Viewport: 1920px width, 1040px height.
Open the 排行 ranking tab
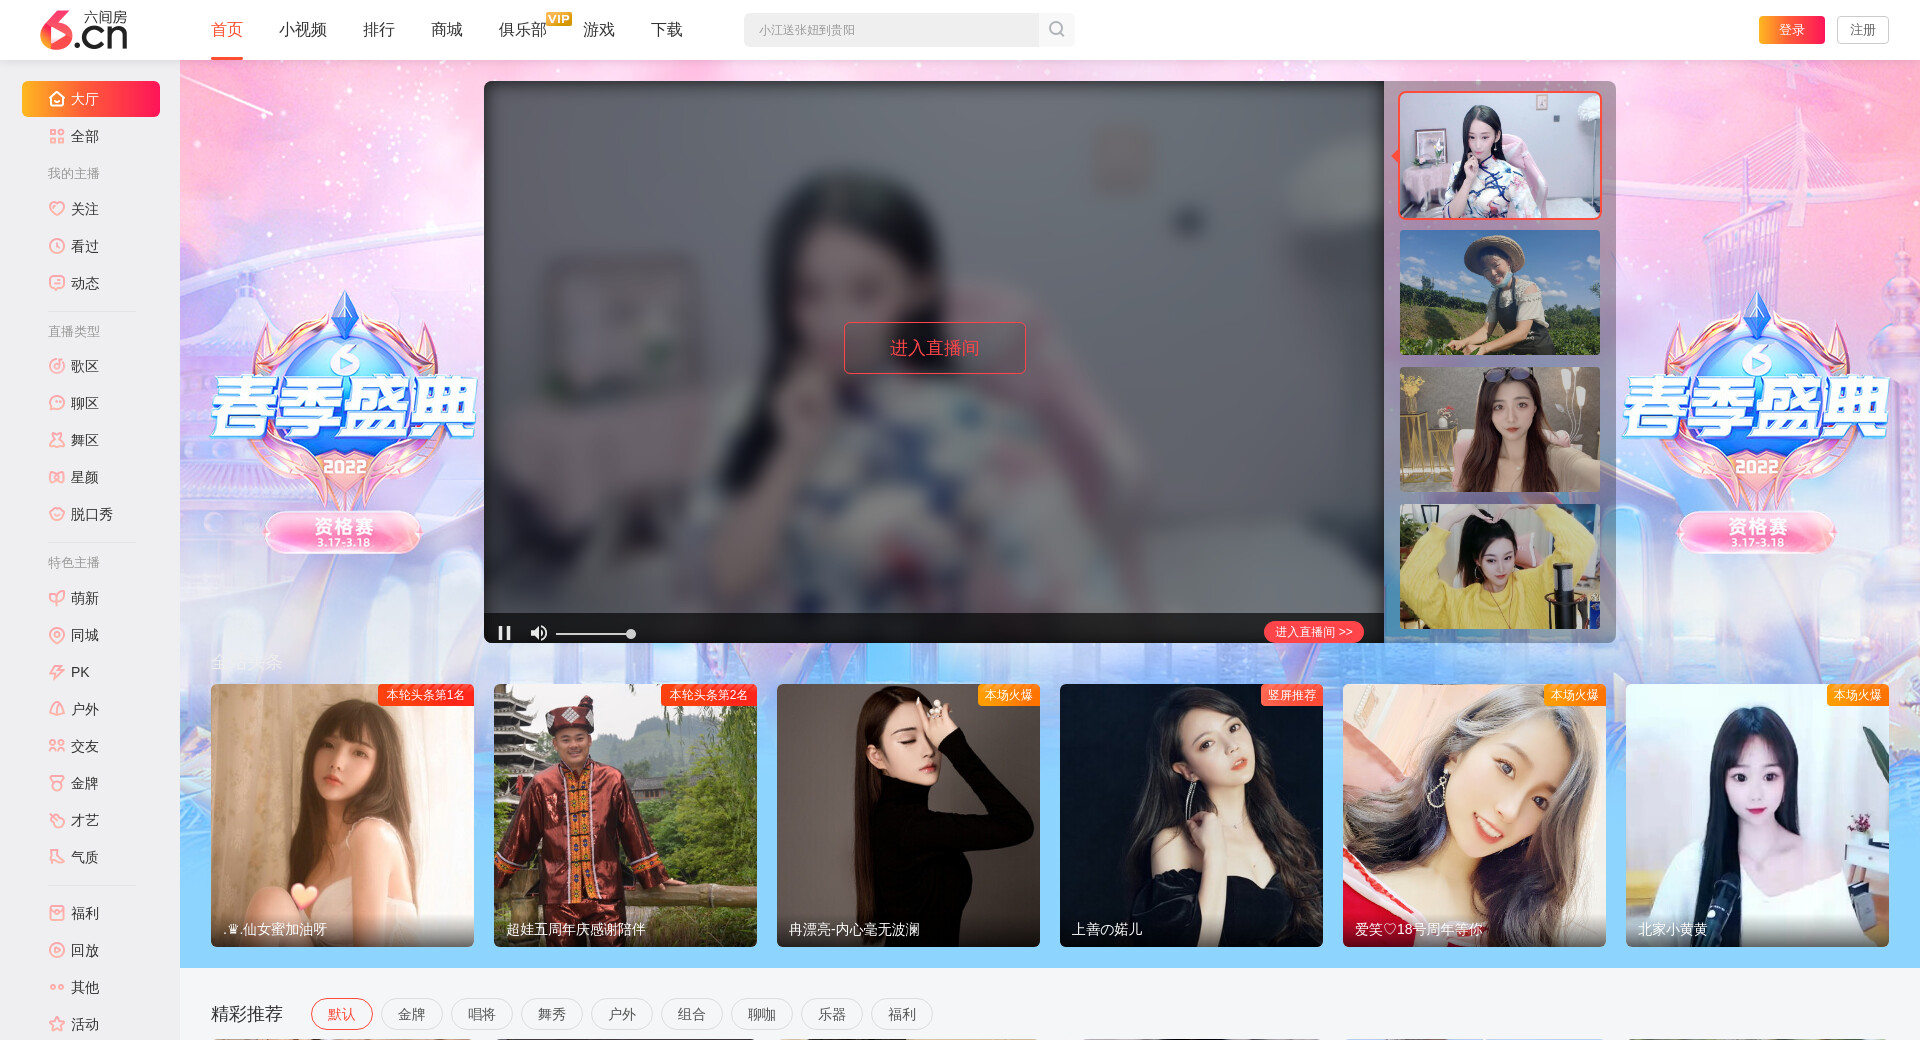click(378, 30)
